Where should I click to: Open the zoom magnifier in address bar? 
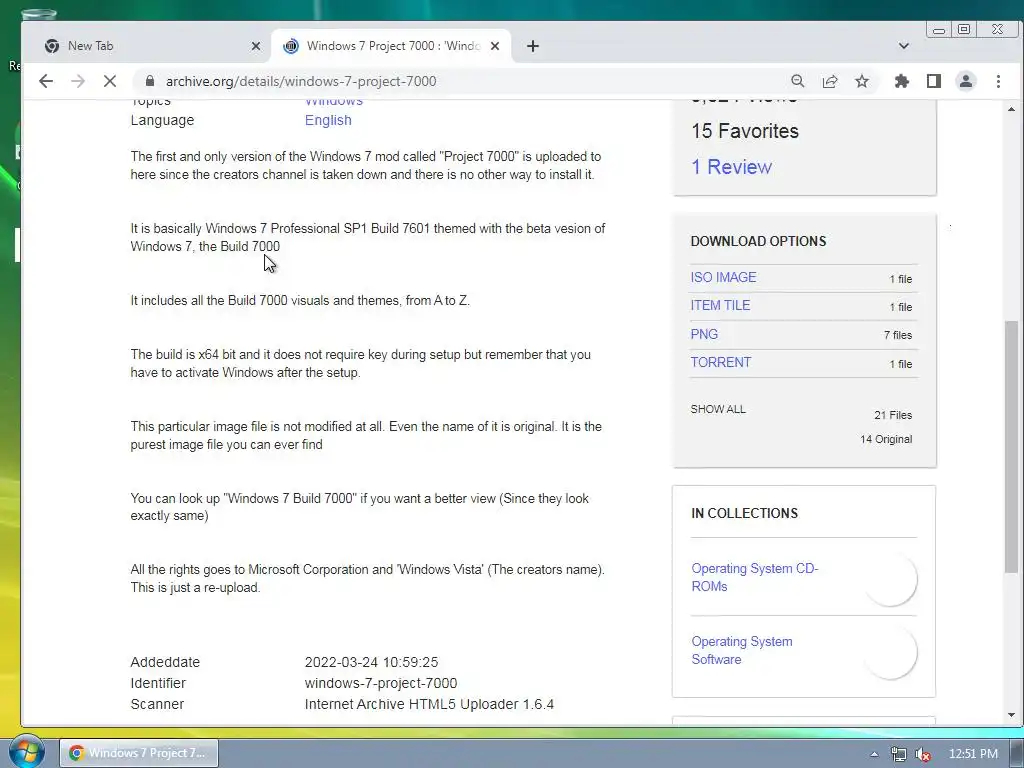click(x=797, y=81)
